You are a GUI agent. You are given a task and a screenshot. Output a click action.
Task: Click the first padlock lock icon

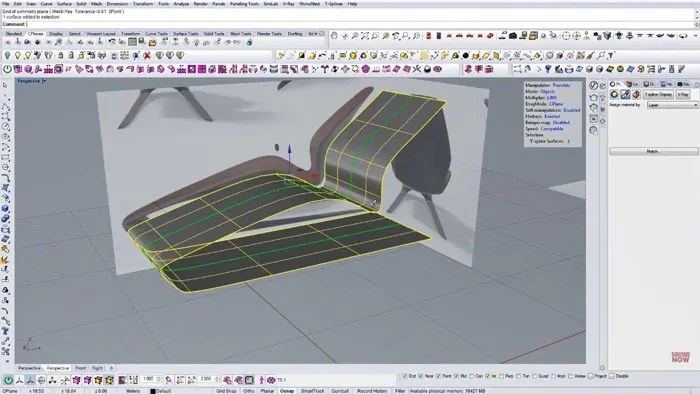pos(61,56)
